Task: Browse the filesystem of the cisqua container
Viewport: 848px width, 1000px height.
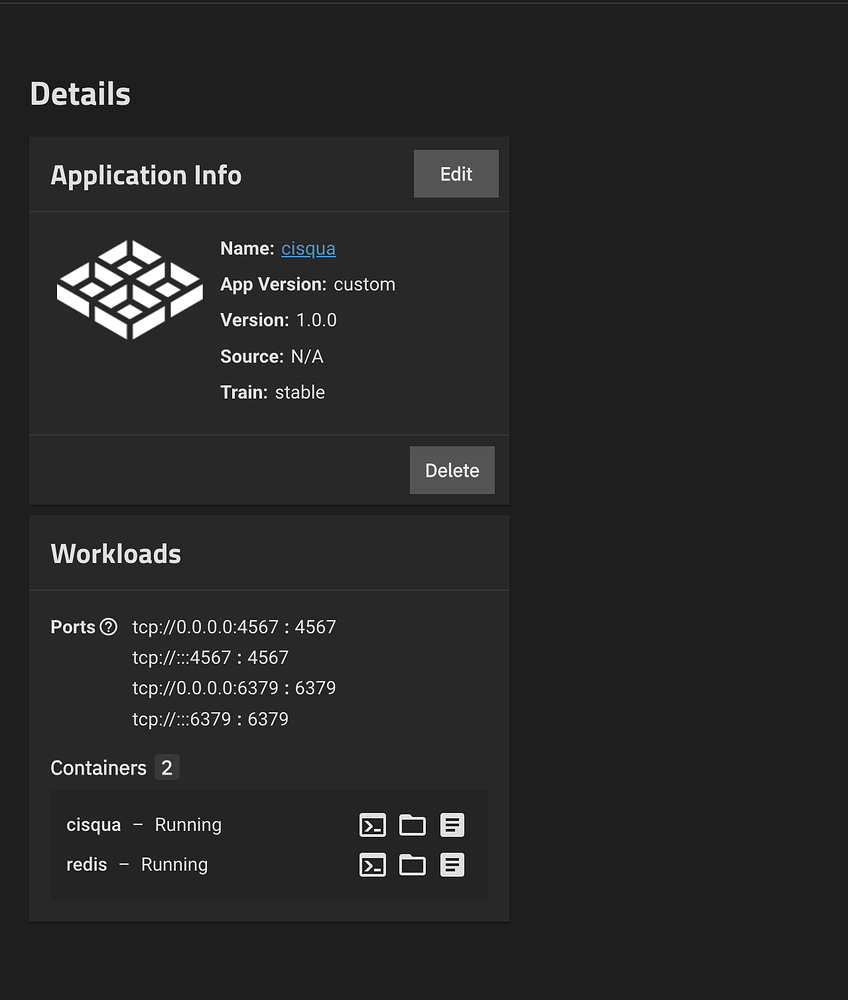Action: 412,825
